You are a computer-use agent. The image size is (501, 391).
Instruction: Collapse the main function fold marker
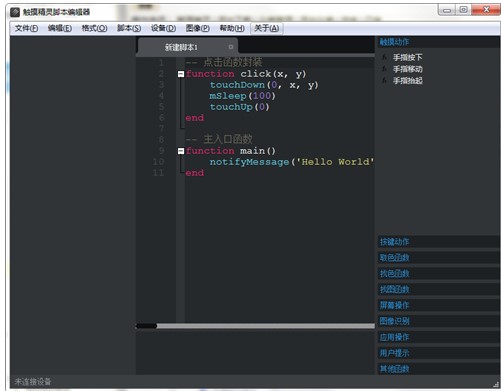click(181, 151)
